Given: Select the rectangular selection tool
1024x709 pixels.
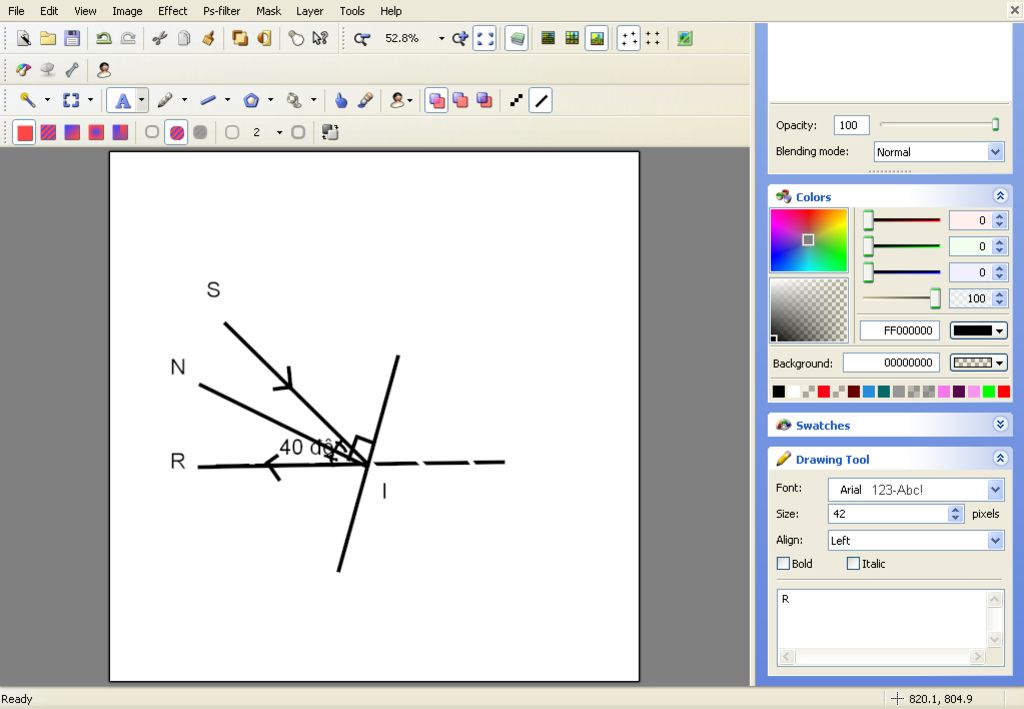Looking at the screenshot, I should pyautogui.click(x=71, y=100).
